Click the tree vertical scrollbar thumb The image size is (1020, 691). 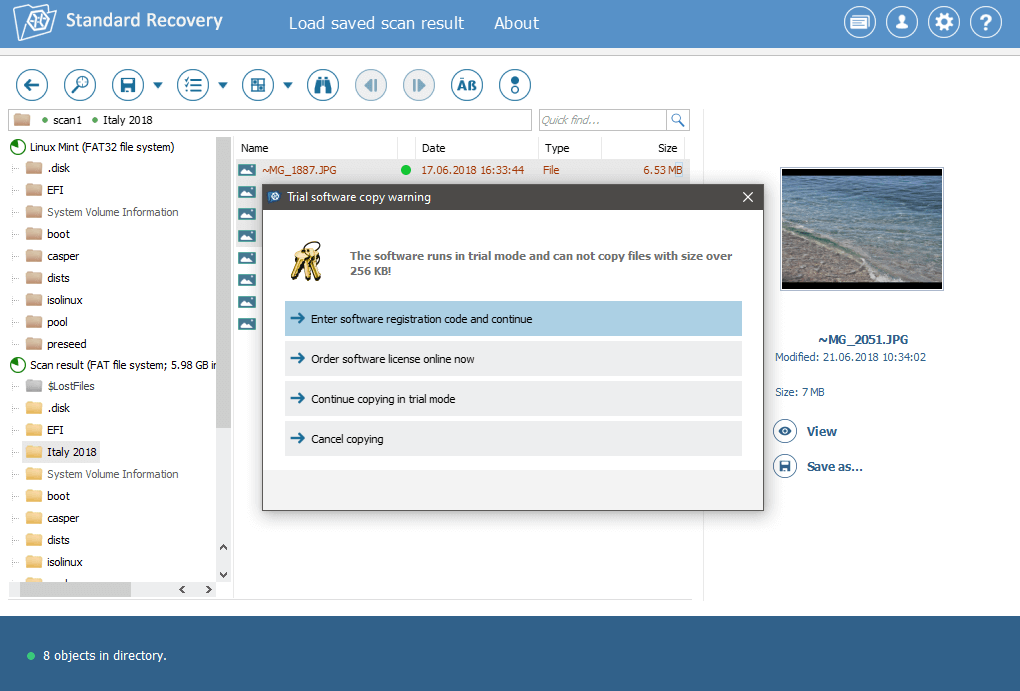(224, 282)
